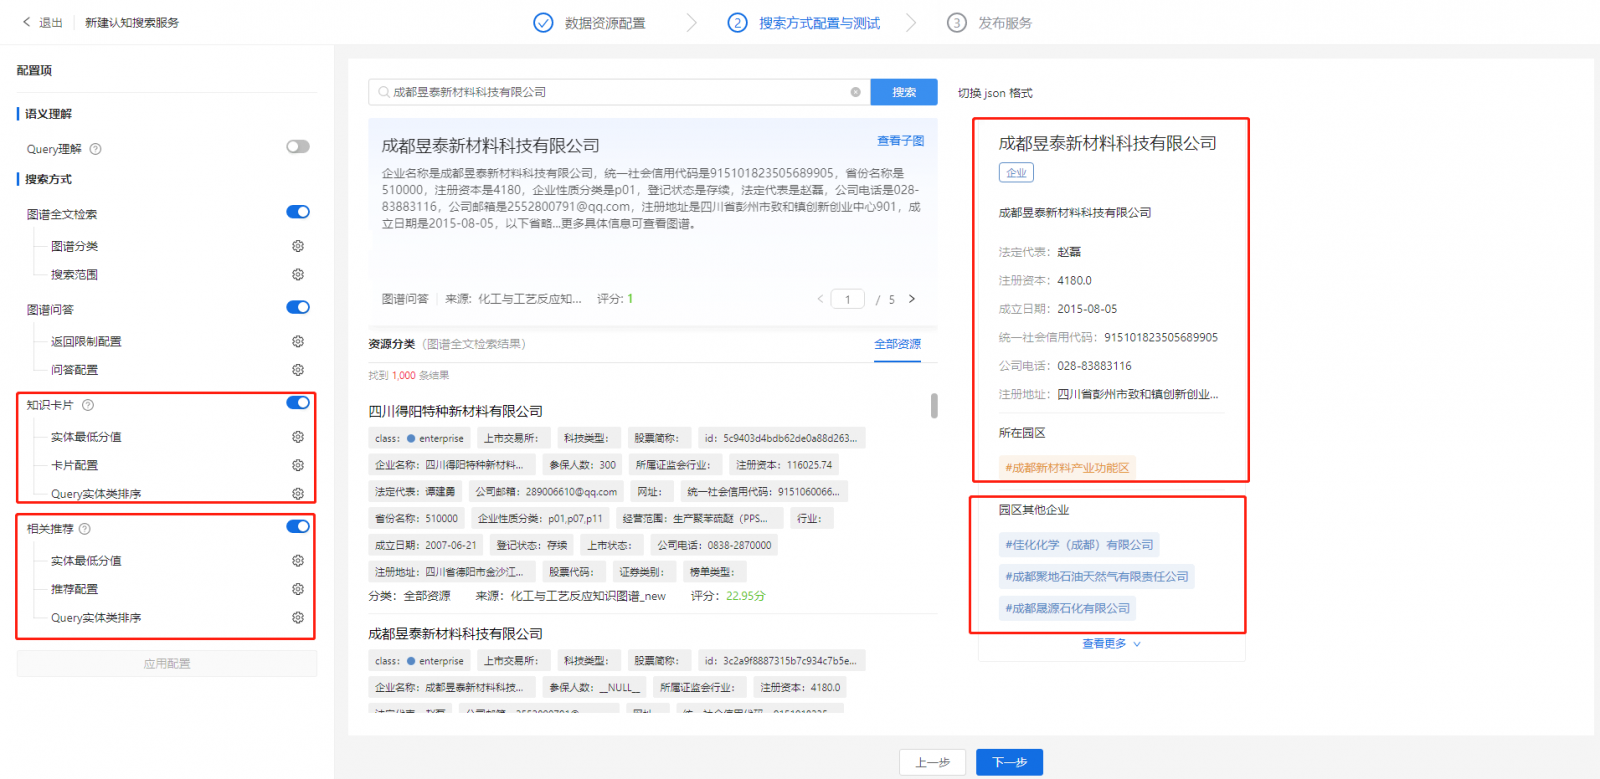Select 搜索范围 item
Image resolution: width=1600 pixels, height=779 pixels.
[74, 274]
